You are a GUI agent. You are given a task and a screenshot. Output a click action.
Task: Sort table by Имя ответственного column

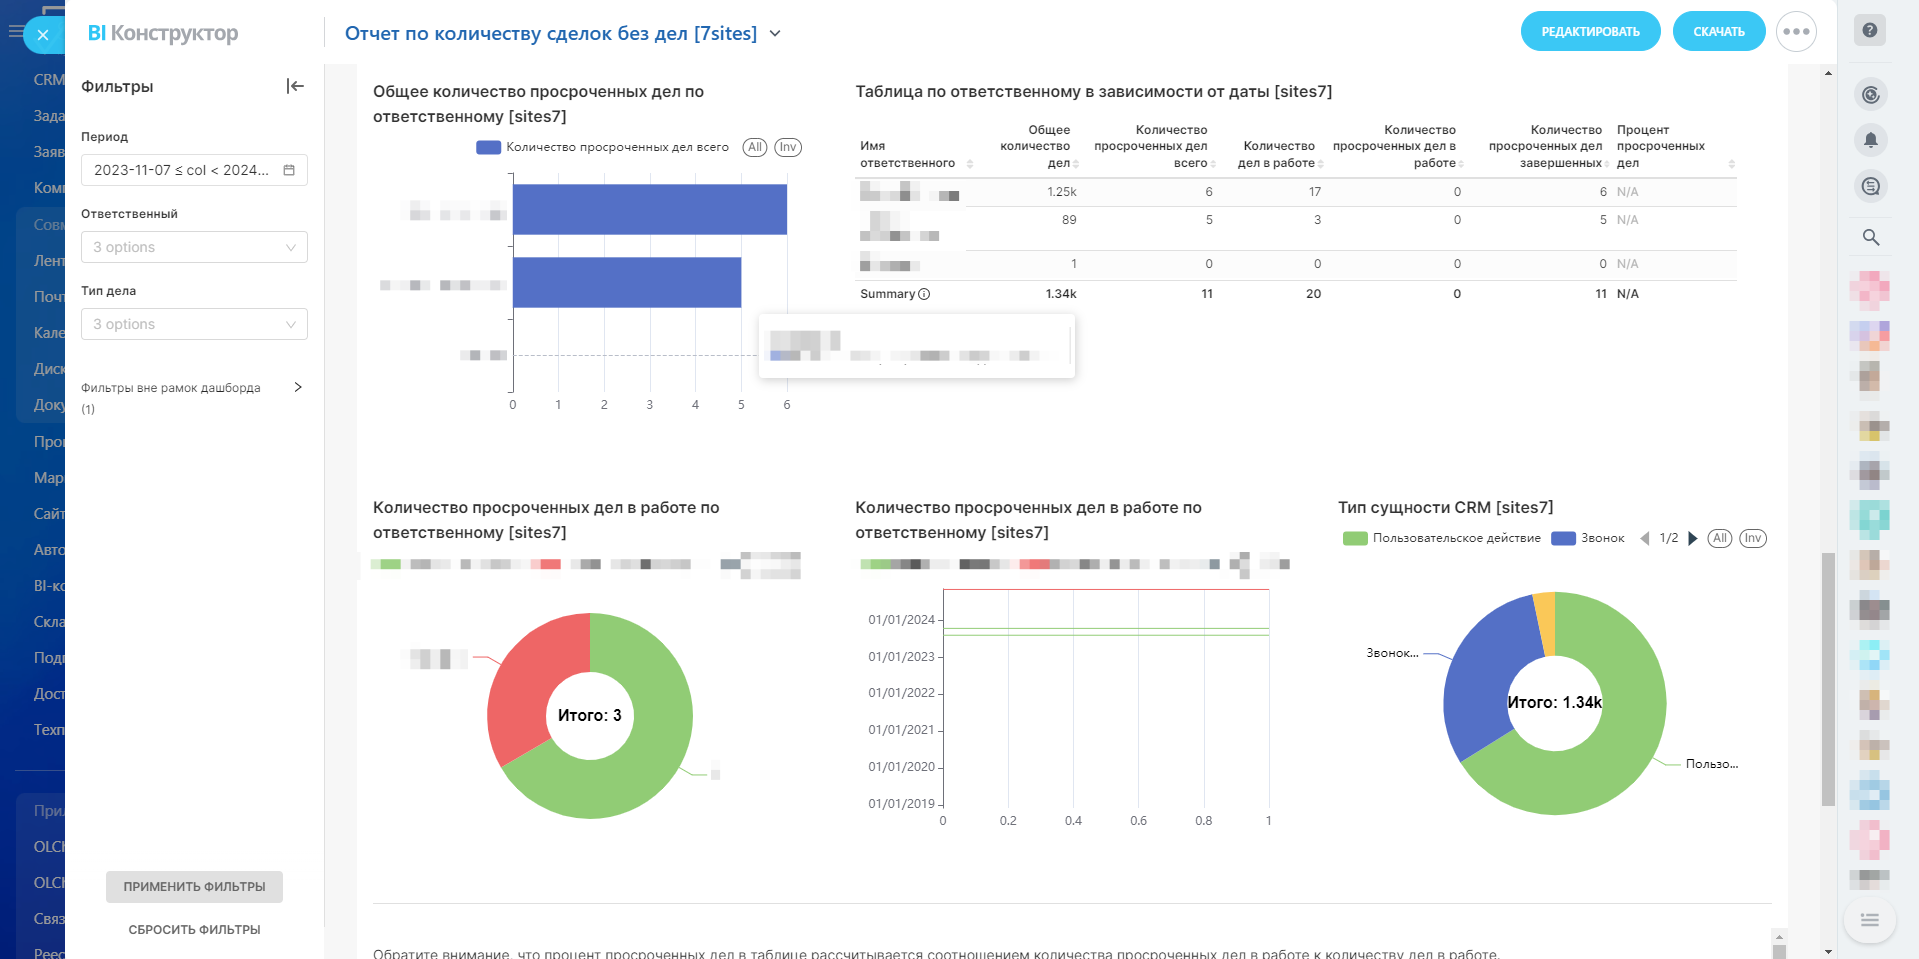pyautogui.click(x=969, y=163)
